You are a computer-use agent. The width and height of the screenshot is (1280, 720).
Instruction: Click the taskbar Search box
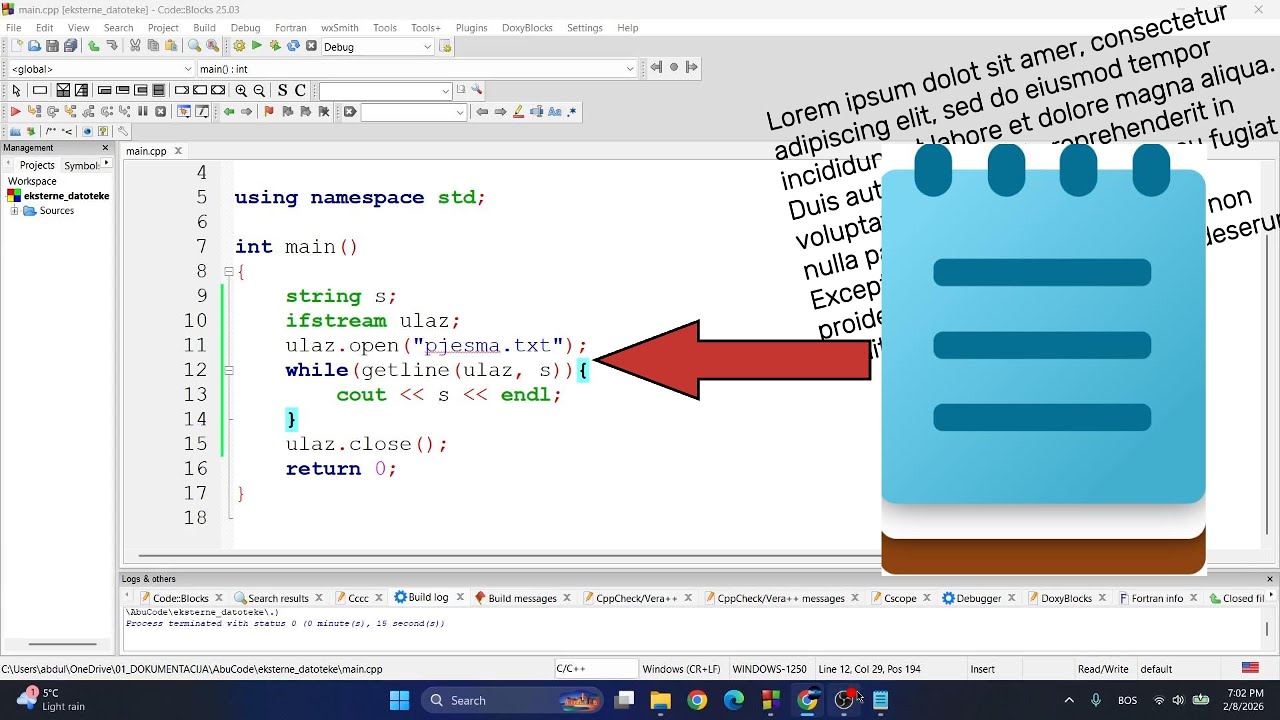[512, 700]
